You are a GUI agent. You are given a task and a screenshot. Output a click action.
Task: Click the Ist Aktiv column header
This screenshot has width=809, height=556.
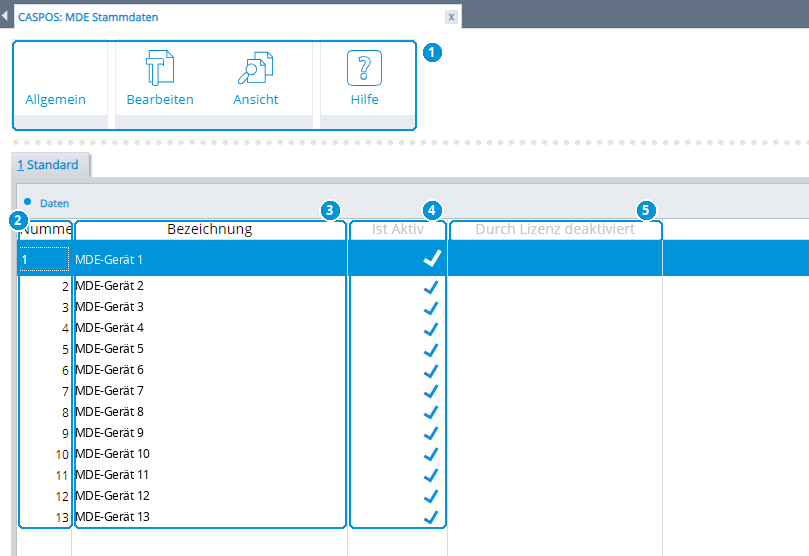point(398,230)
